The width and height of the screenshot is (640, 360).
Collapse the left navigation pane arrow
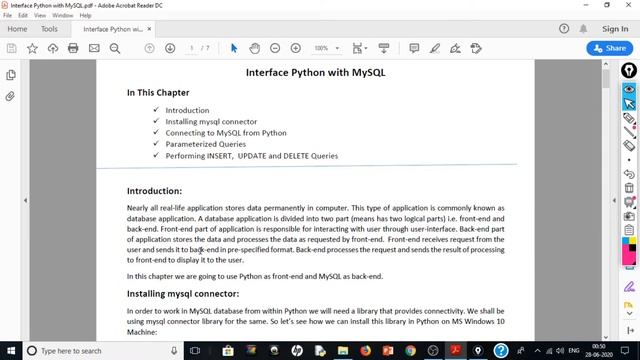[25, 200]
